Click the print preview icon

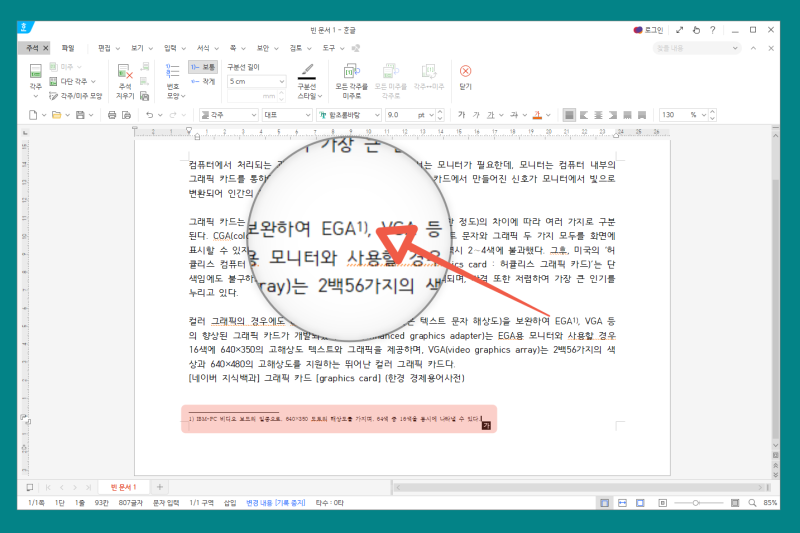pyautogui.click(x=127, y=115)
